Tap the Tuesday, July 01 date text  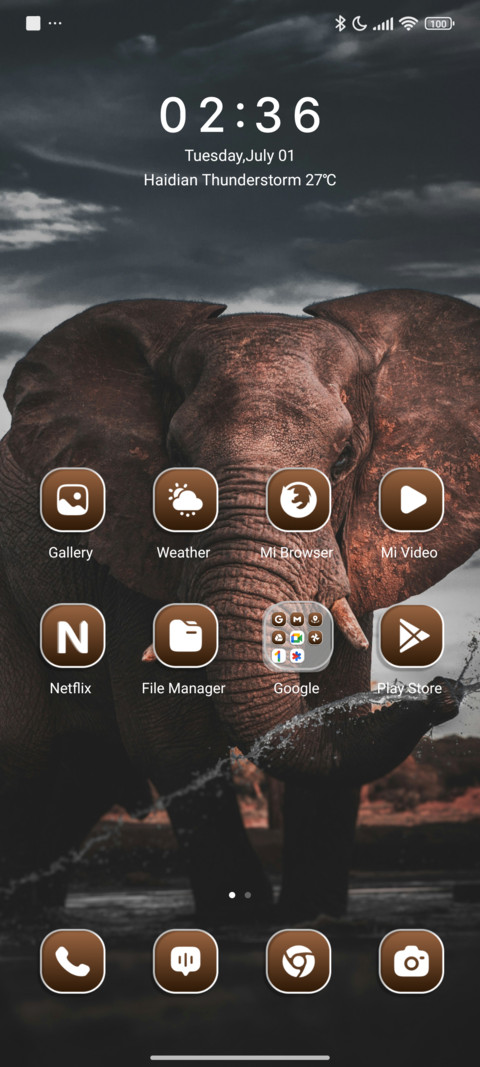click(x=240, y=156)
